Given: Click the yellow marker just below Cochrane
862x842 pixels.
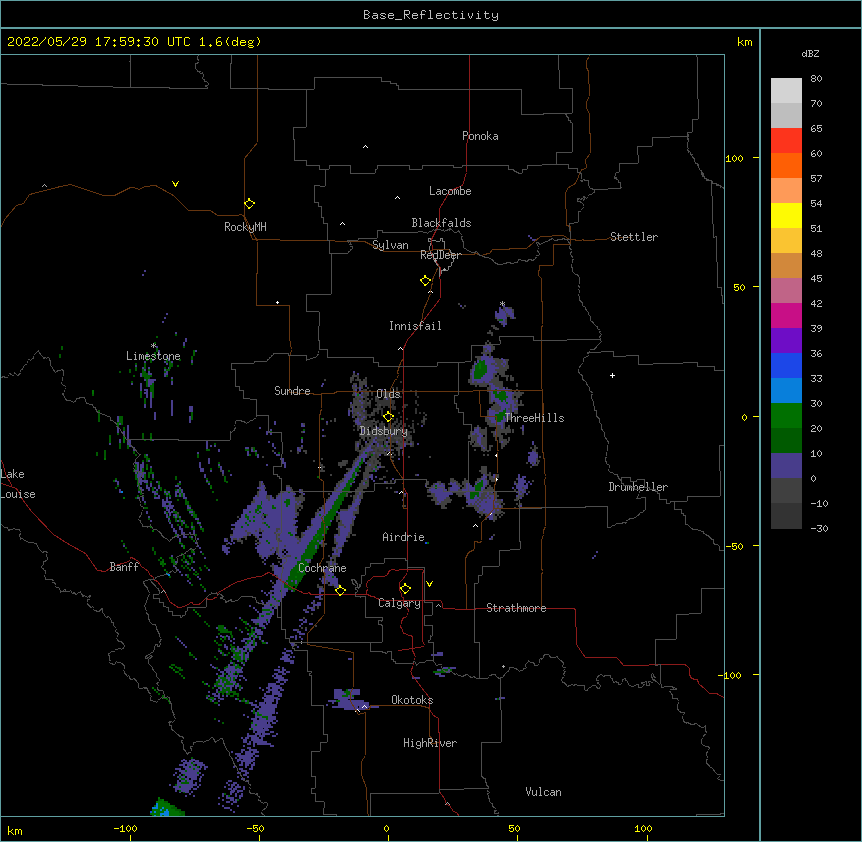Looking at the screenshot, I should (340, 590).
